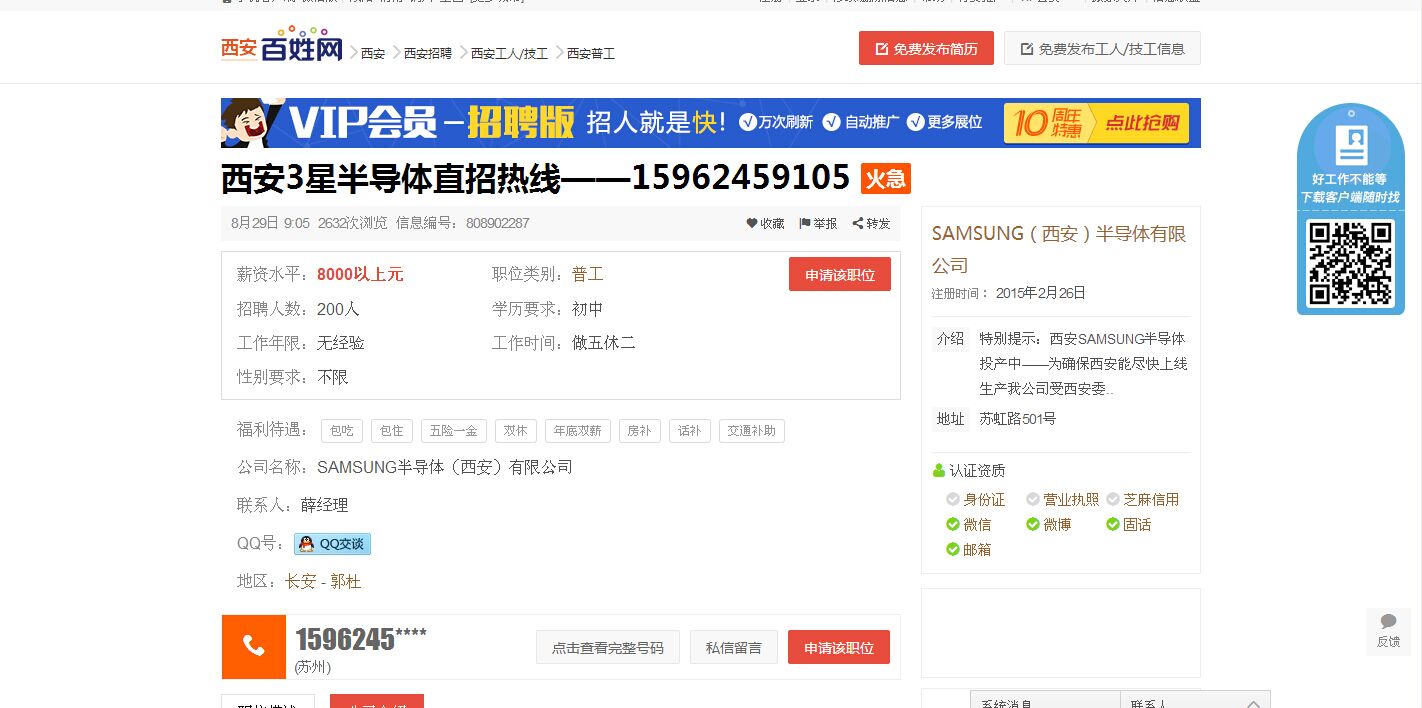This screenshot has height=708, width=1422.
Task: Send a message with 私信留言
Action: tap(734, 647)
